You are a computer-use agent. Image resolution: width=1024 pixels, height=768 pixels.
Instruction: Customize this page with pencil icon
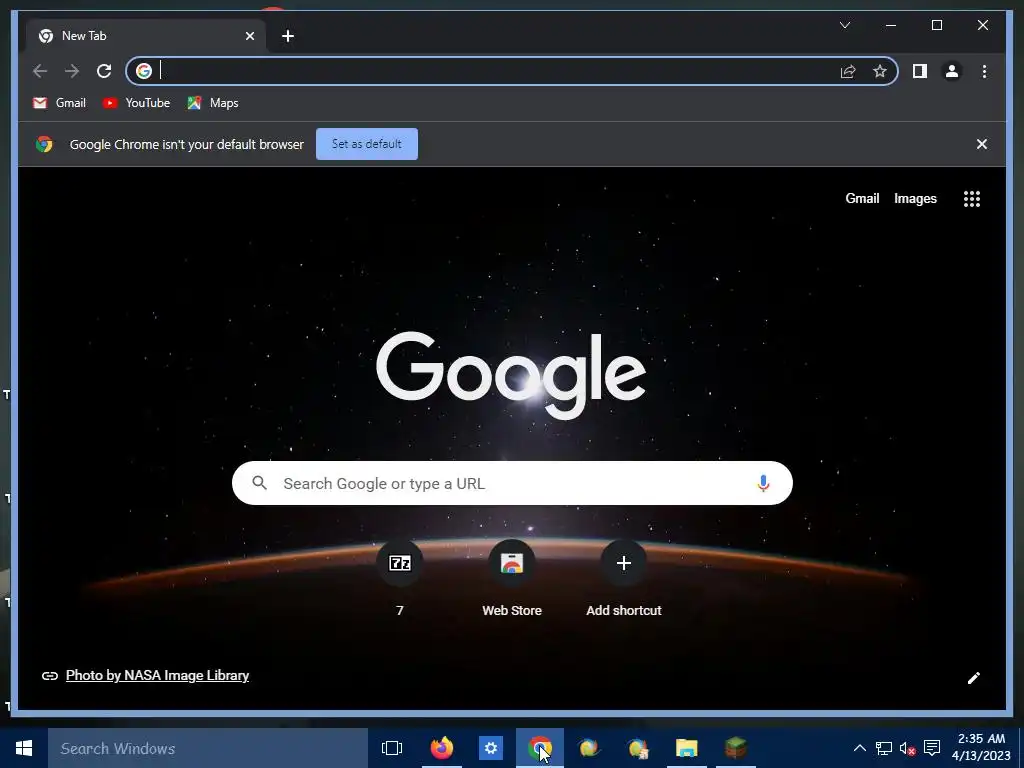click(974, 678)
